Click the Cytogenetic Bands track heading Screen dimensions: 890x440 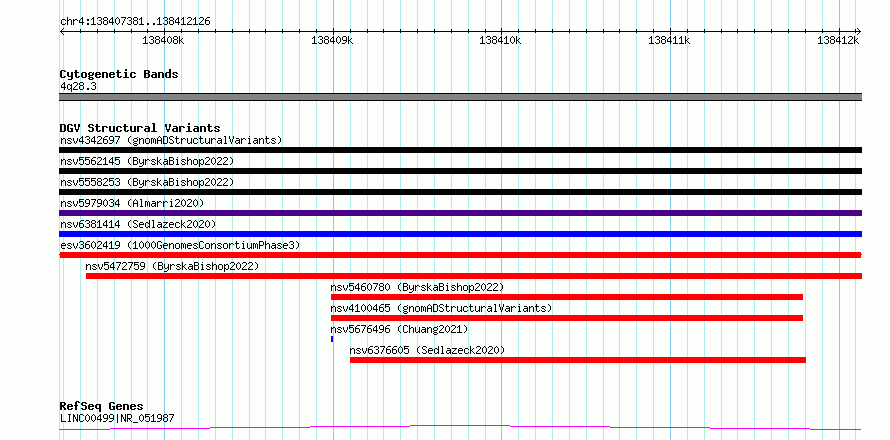tap(119, 74)
